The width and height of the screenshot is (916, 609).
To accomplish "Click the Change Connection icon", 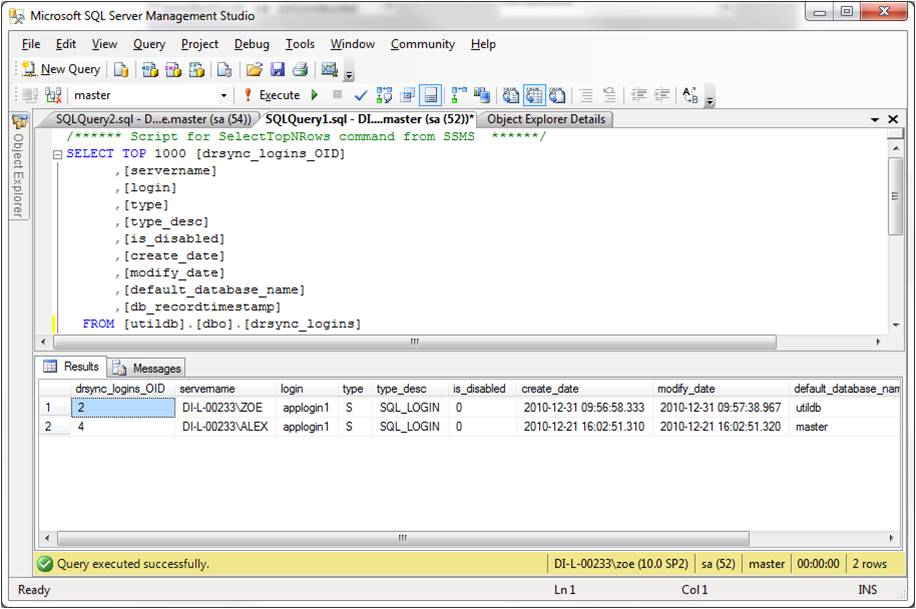I will (x=53, y=95).
